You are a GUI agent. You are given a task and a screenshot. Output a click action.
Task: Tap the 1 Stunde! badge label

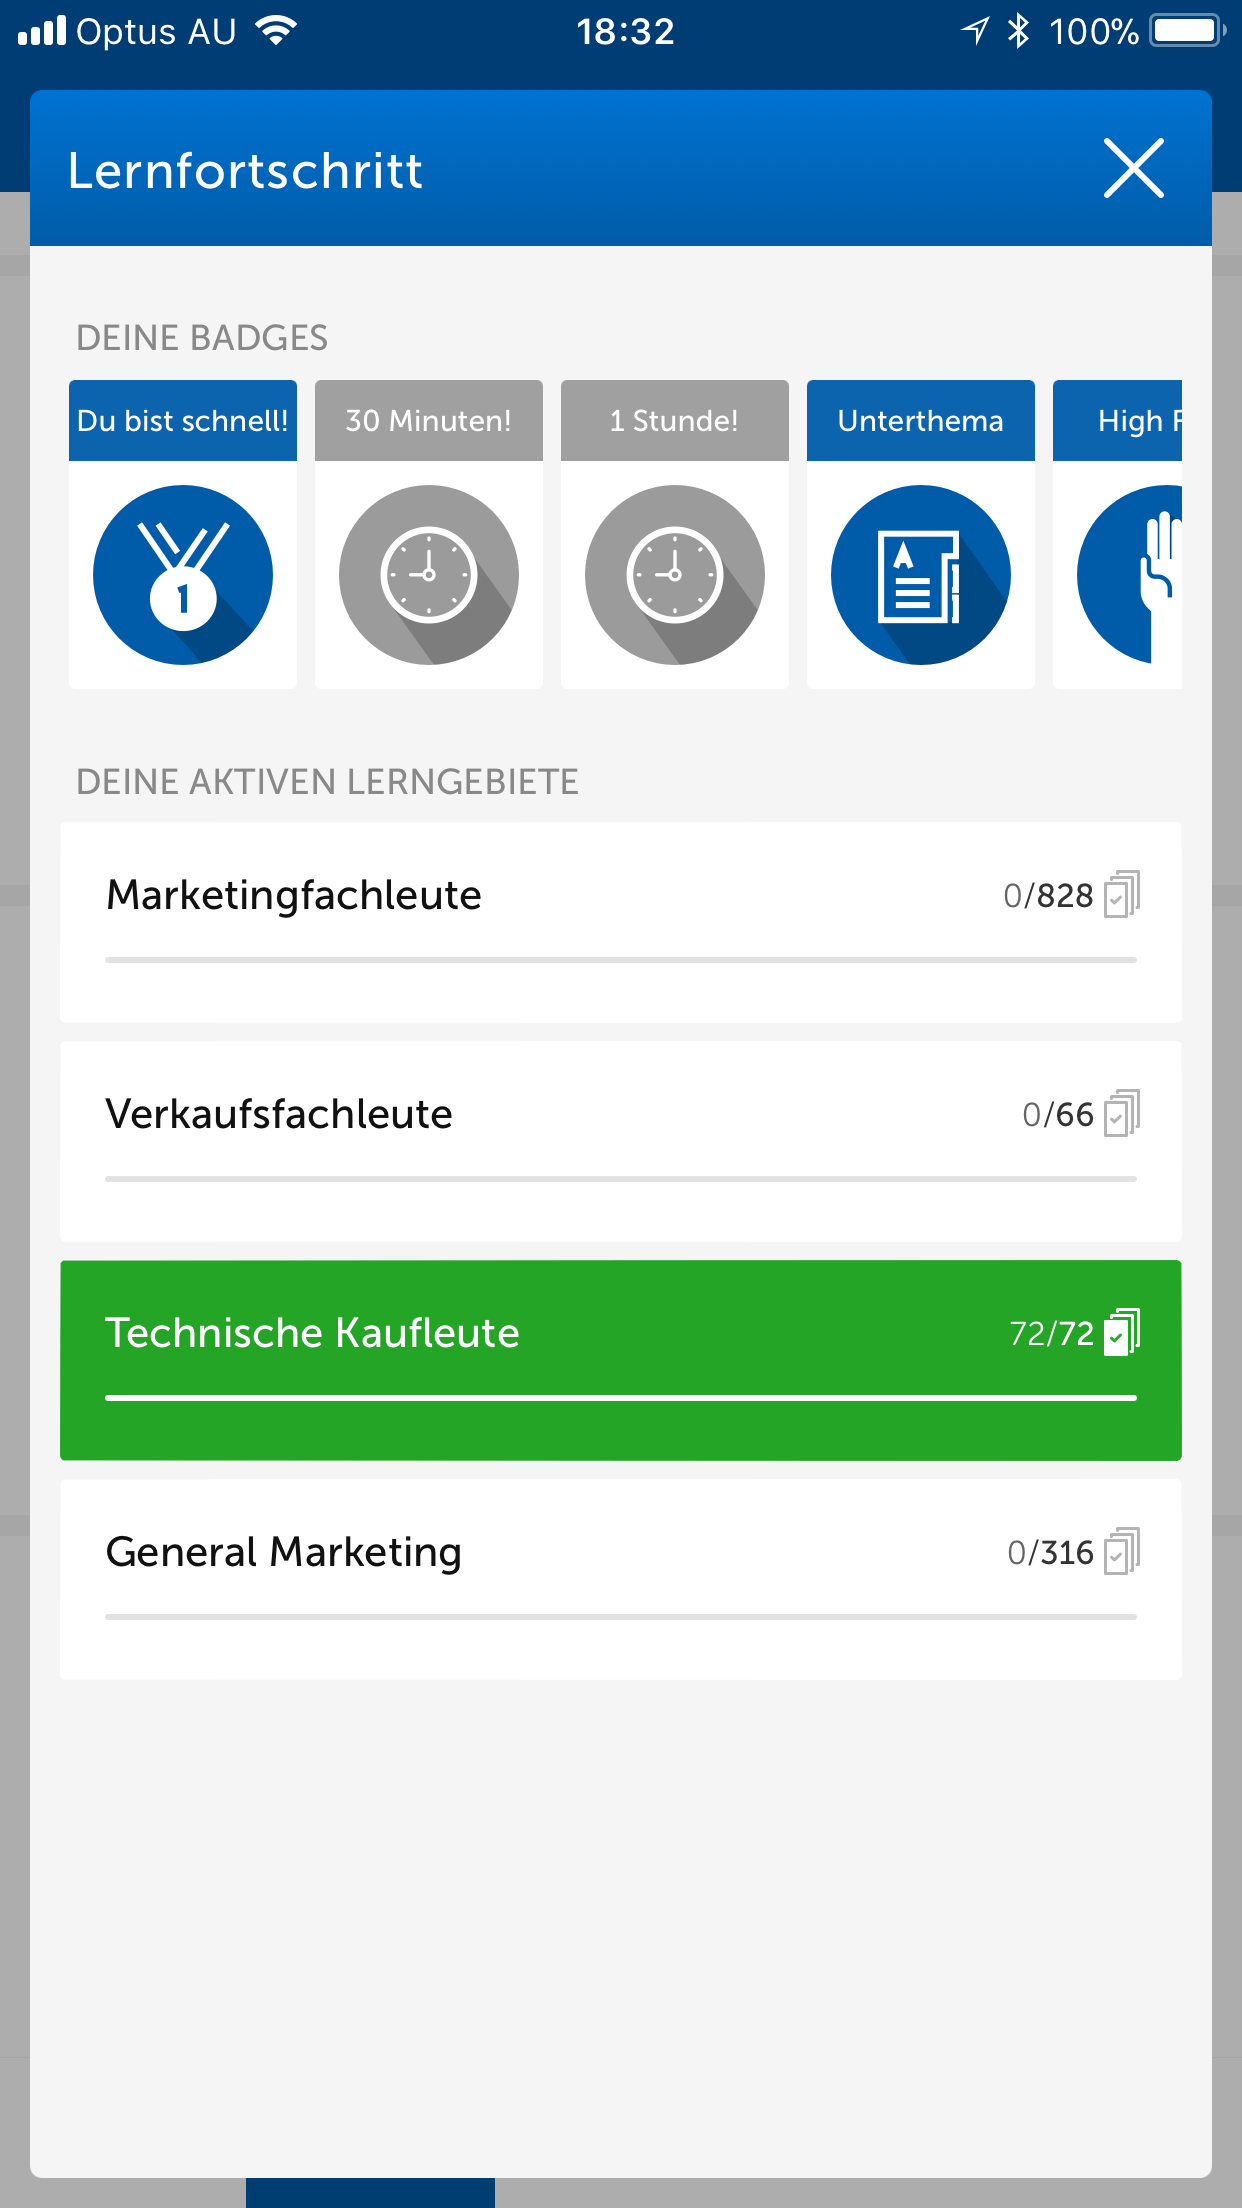675,421
